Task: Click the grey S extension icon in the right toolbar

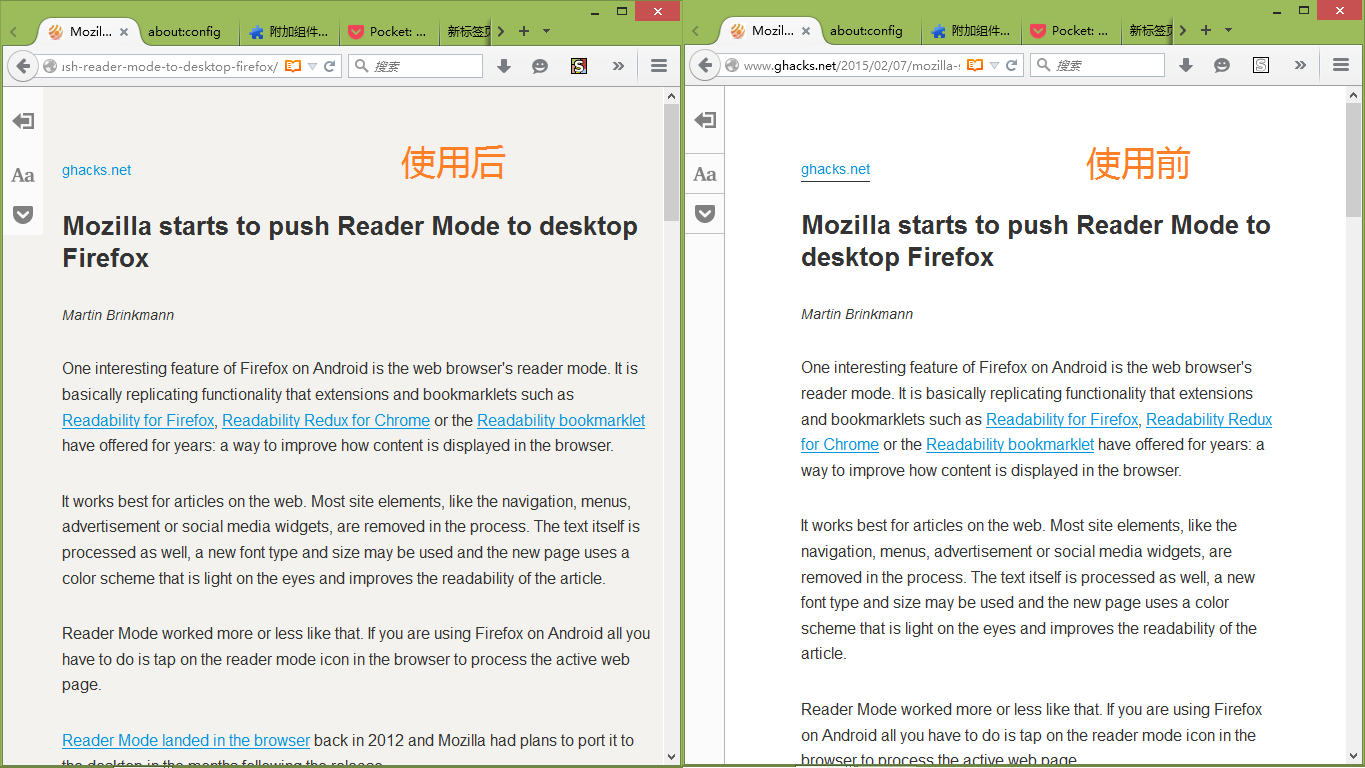Action: tap(1261, 66)
